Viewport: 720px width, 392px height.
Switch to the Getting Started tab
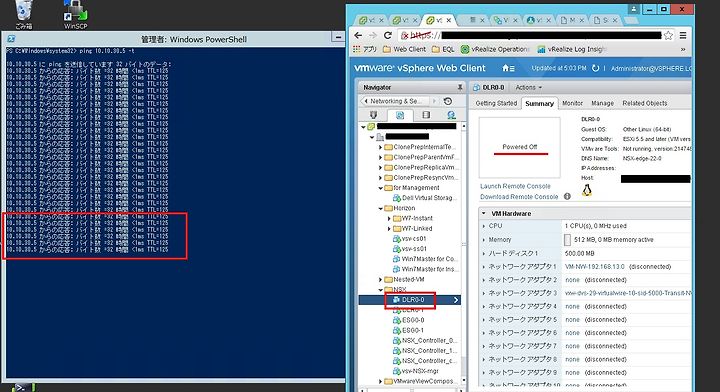tap(496, 103)
